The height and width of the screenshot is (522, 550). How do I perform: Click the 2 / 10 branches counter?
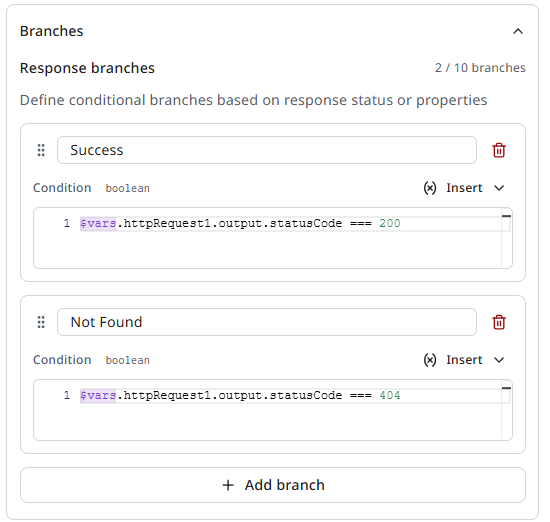pos(480,68)
